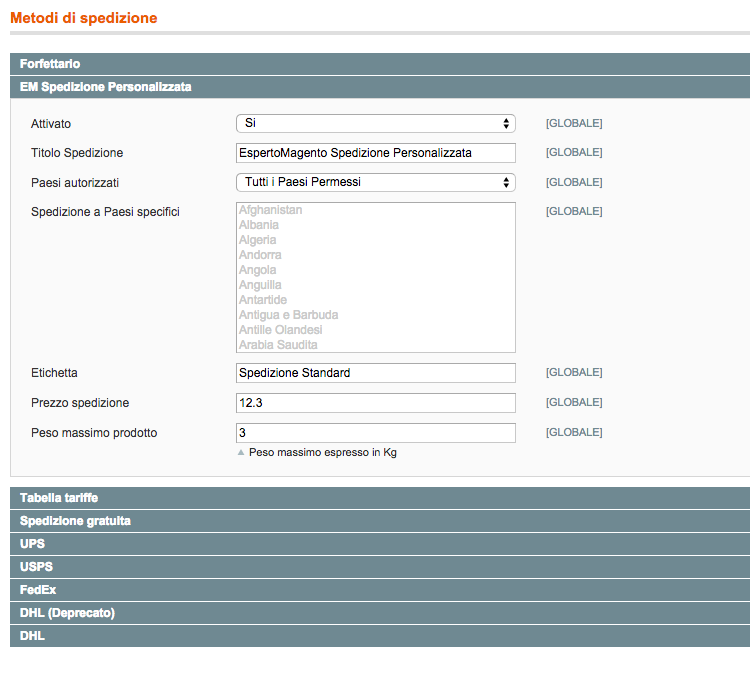Viewport: 750px width, 696px height.
Task: Open the Paesi autorizzati dropdown
Action: (x=375, y=182)
